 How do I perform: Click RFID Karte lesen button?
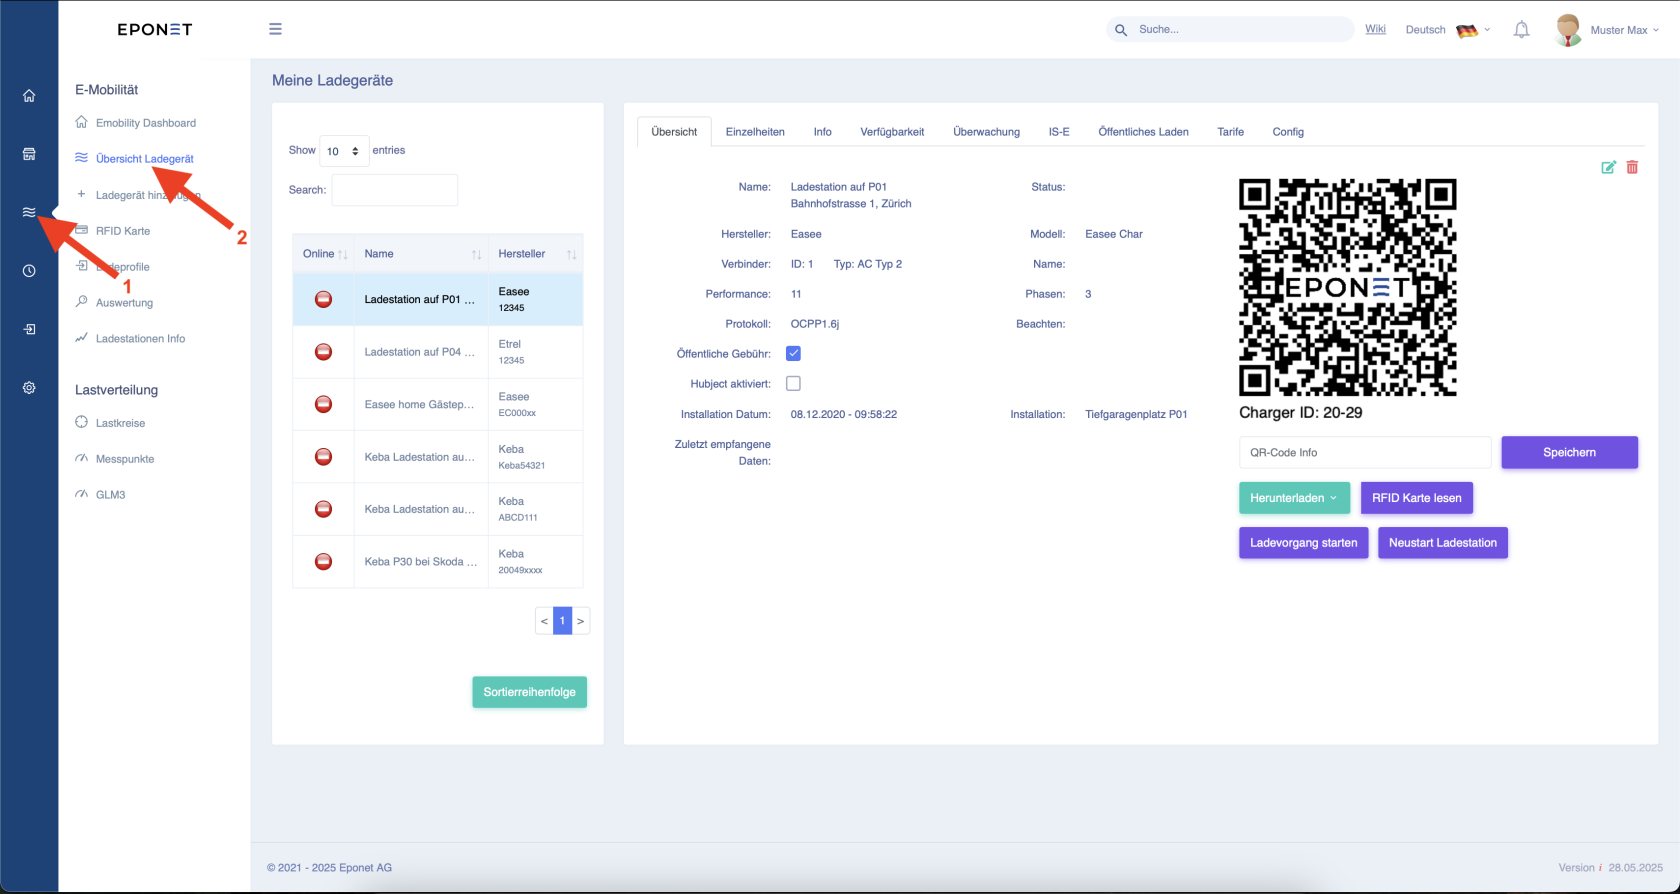click(x=1416, y=498)
